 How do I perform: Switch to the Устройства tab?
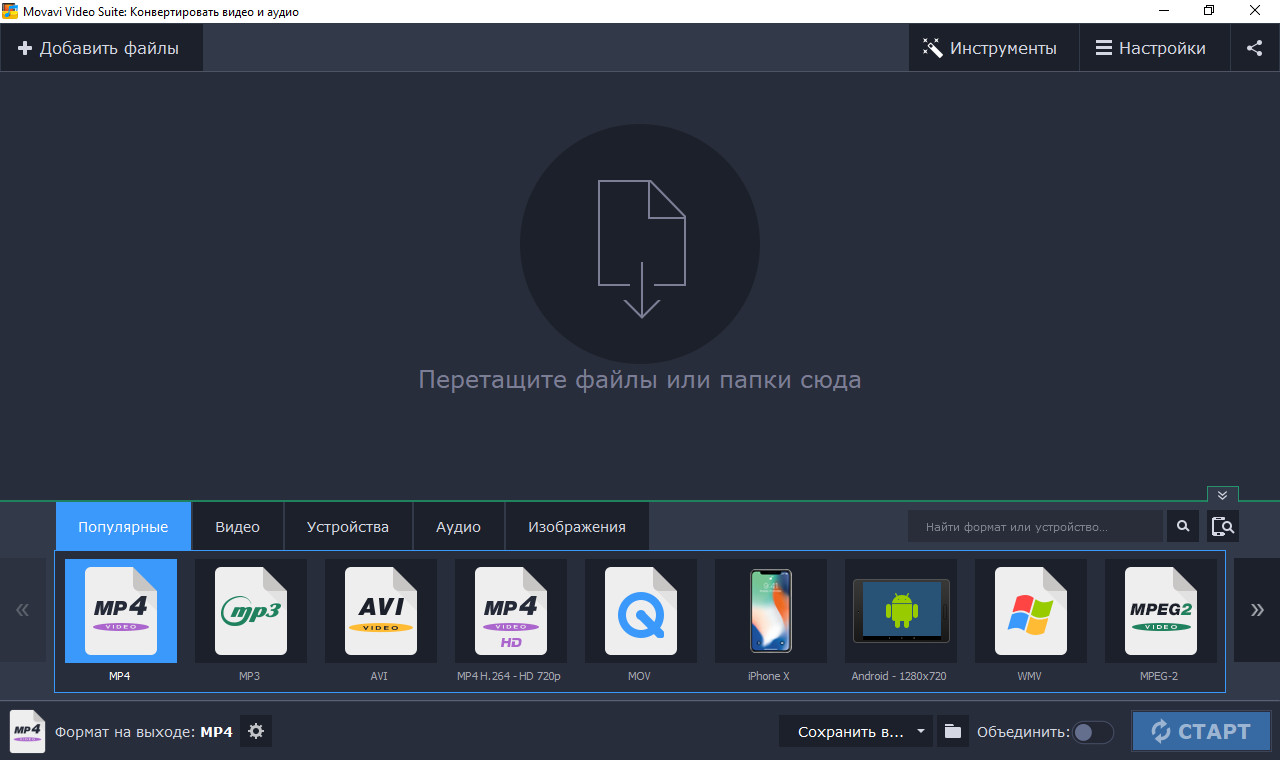pos(348,527)
